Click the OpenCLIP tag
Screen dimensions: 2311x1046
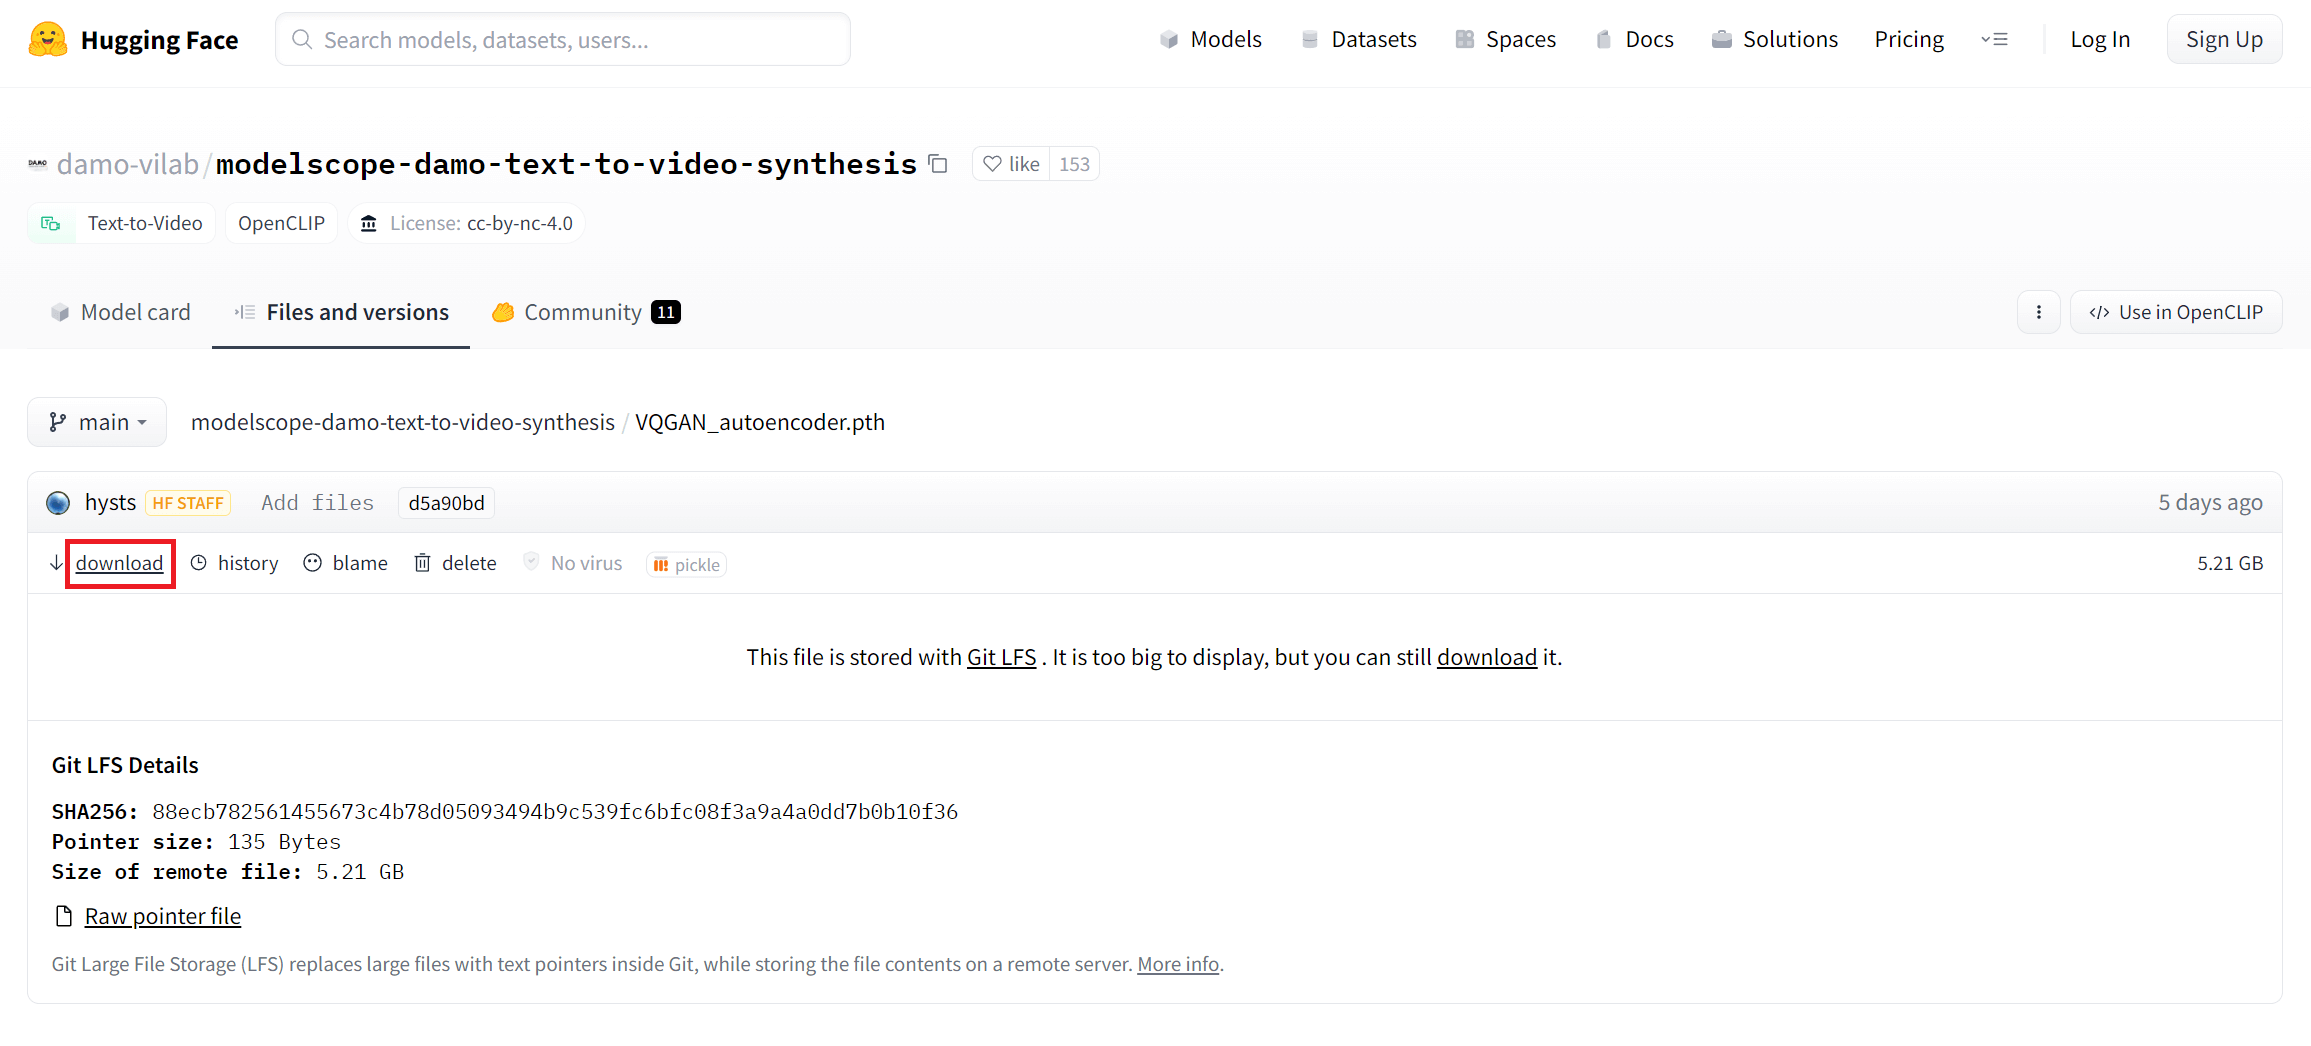tap(281, 223)
